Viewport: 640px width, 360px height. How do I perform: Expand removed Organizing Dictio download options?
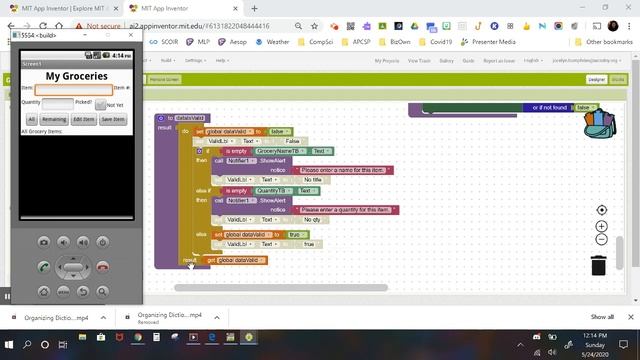(217, 318)
